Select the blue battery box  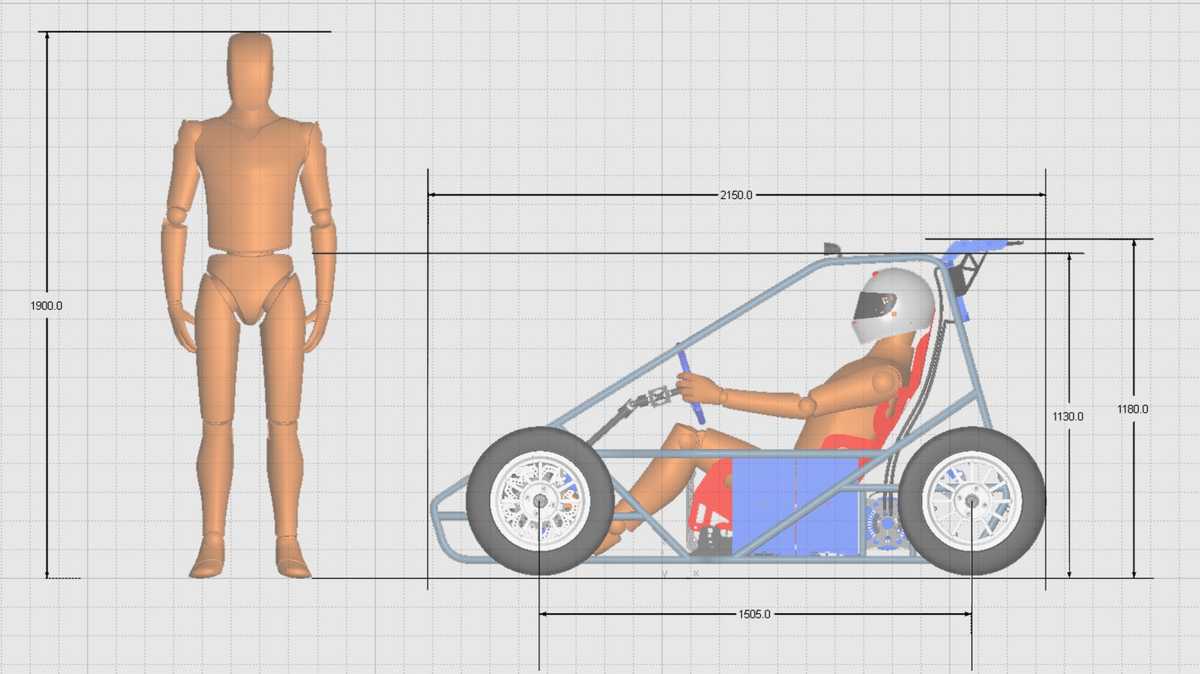[x=797, y=505]
